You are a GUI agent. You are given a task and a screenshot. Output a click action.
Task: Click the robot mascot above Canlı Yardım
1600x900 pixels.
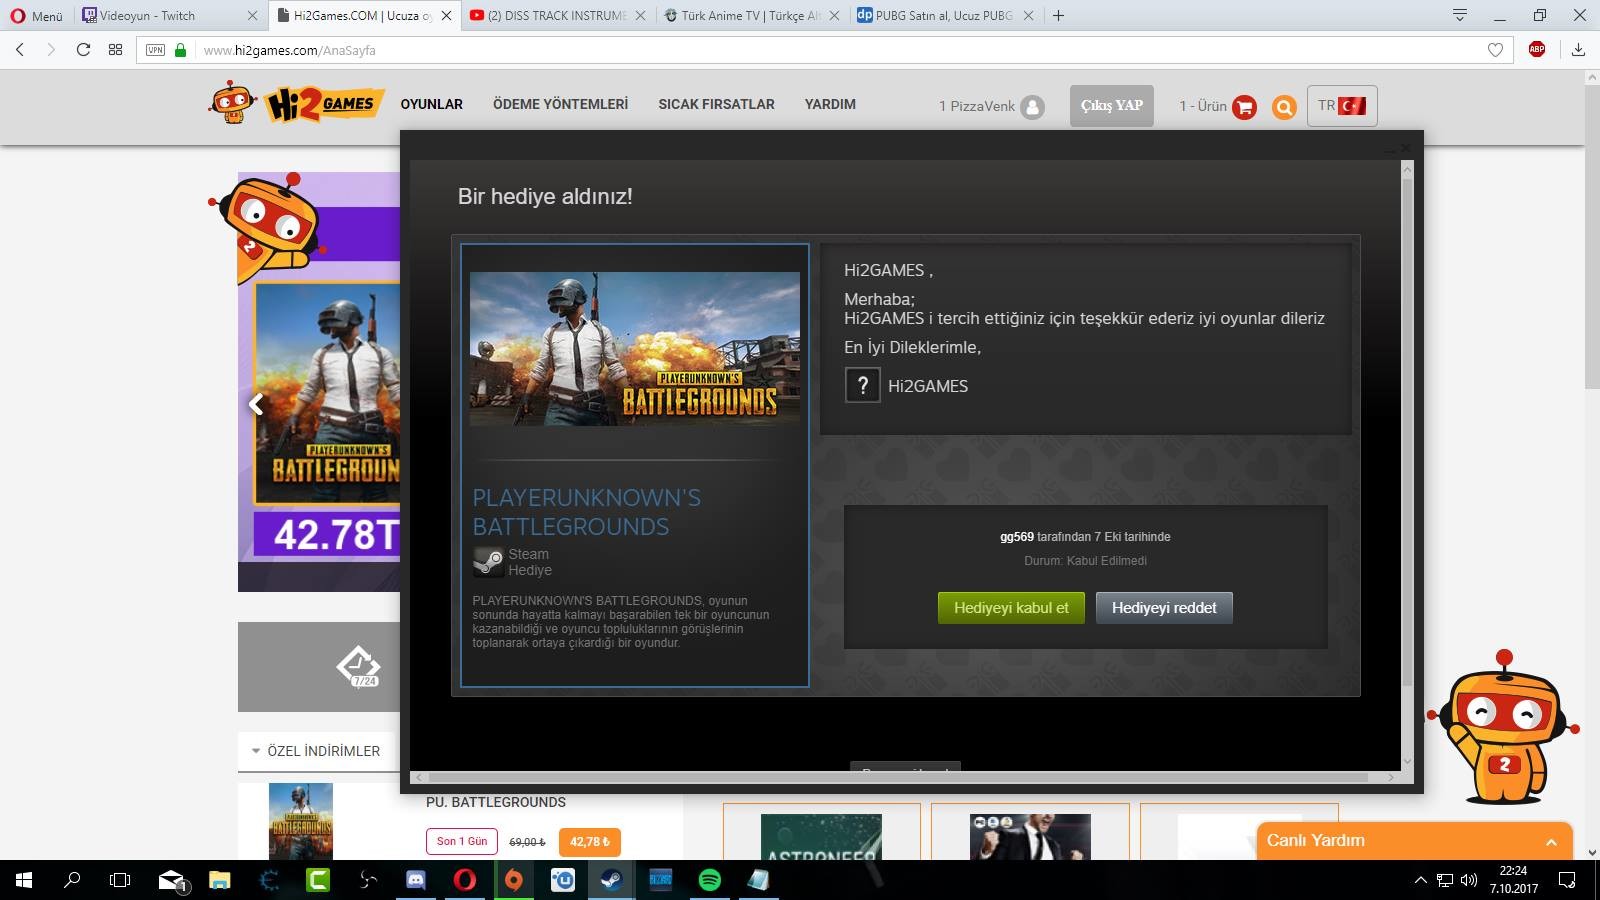pyautogui.click(x=1503, y=727)
